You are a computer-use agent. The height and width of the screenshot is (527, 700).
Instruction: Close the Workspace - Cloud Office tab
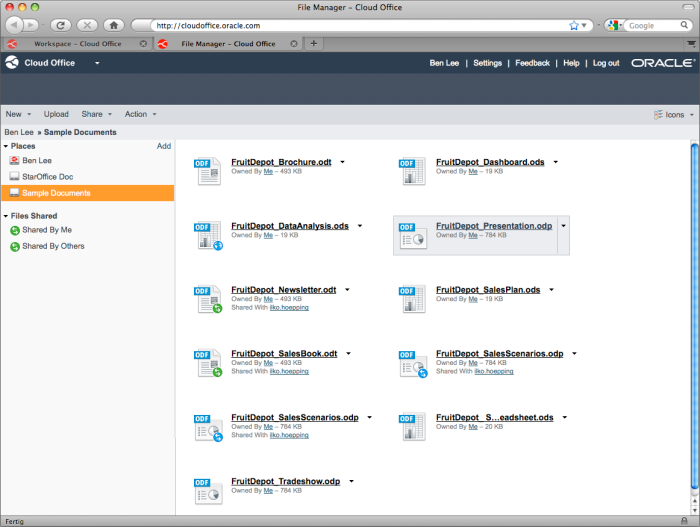(x=143, y=44)
